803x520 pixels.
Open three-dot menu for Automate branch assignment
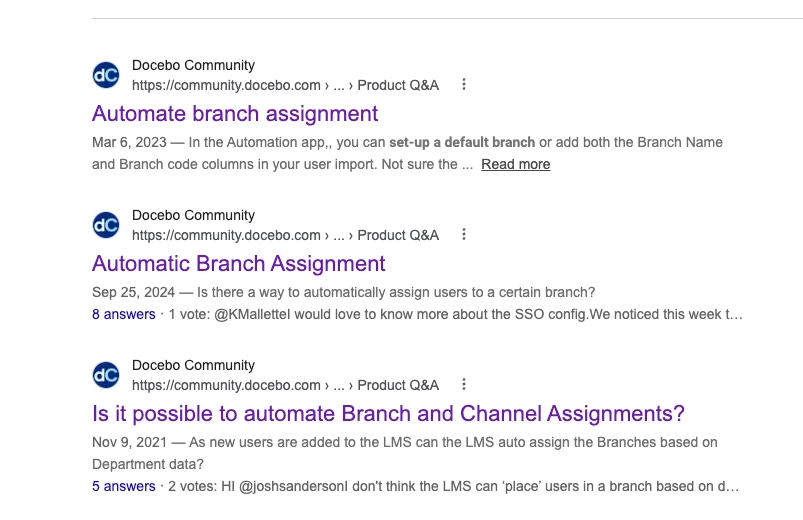coord(464,85)
